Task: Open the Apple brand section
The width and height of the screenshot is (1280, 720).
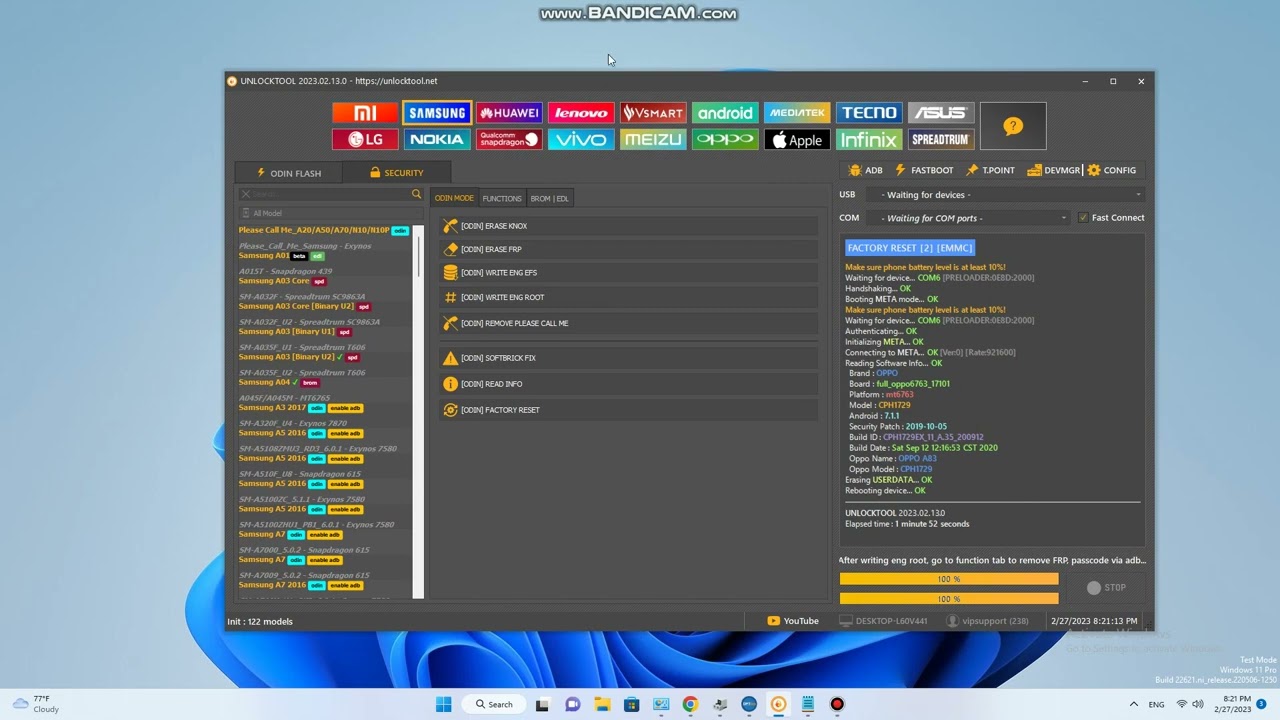Action: coord(797,140)
